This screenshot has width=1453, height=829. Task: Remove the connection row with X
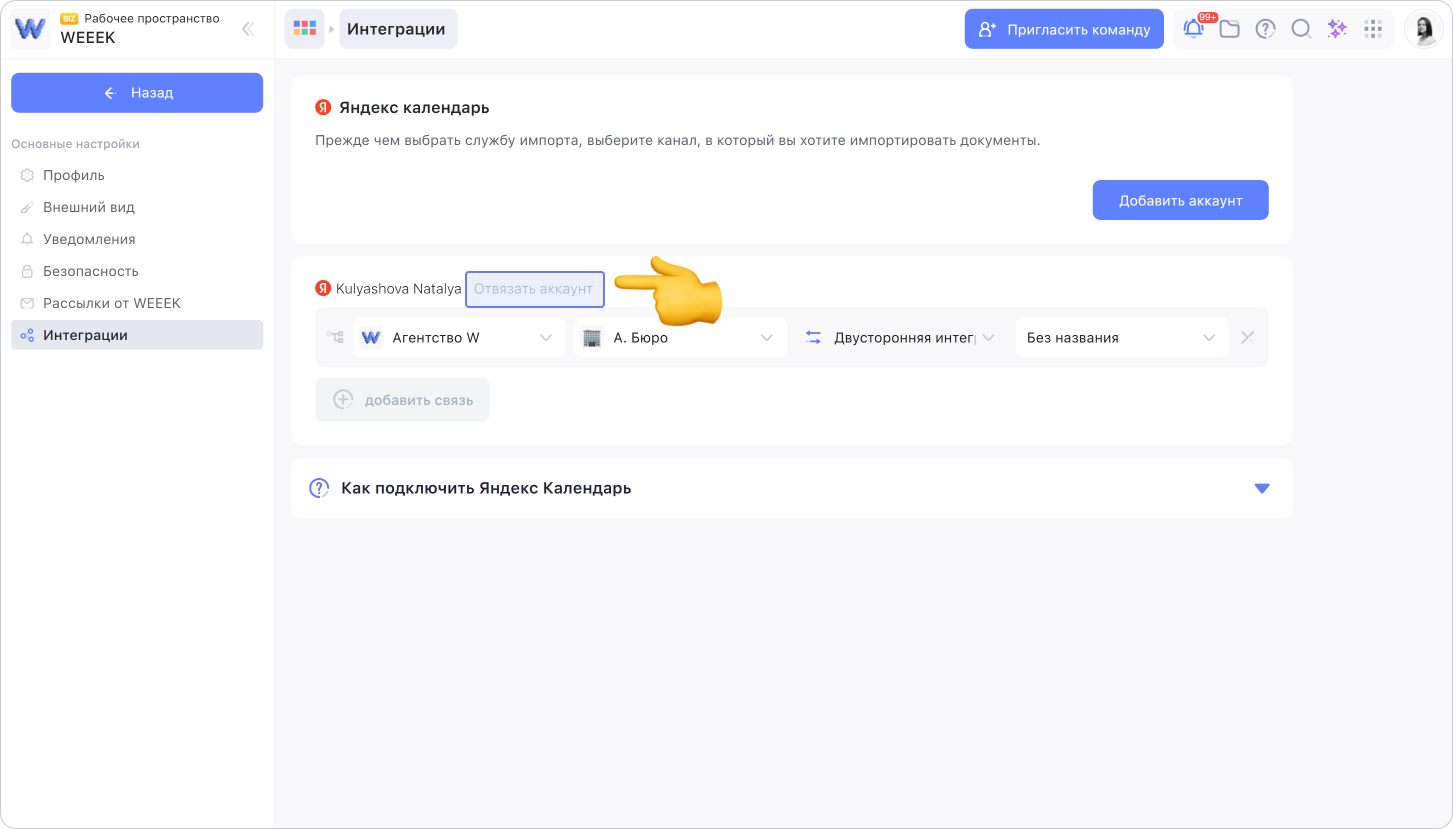(1247, 337)
